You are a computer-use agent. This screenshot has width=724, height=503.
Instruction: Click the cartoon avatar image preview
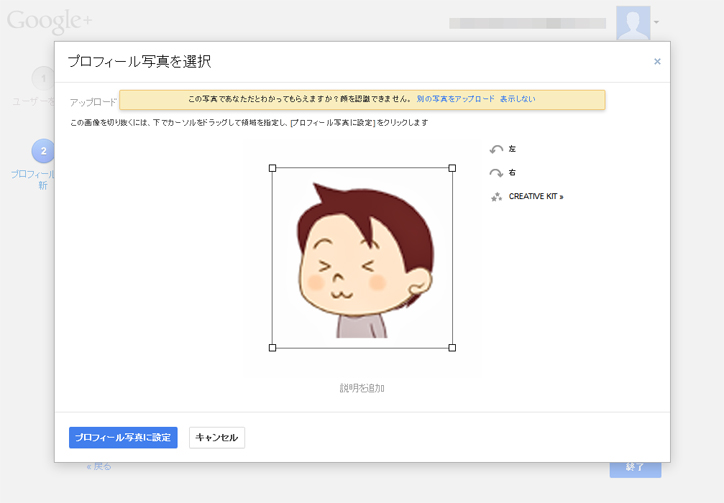tap(362, 258)
